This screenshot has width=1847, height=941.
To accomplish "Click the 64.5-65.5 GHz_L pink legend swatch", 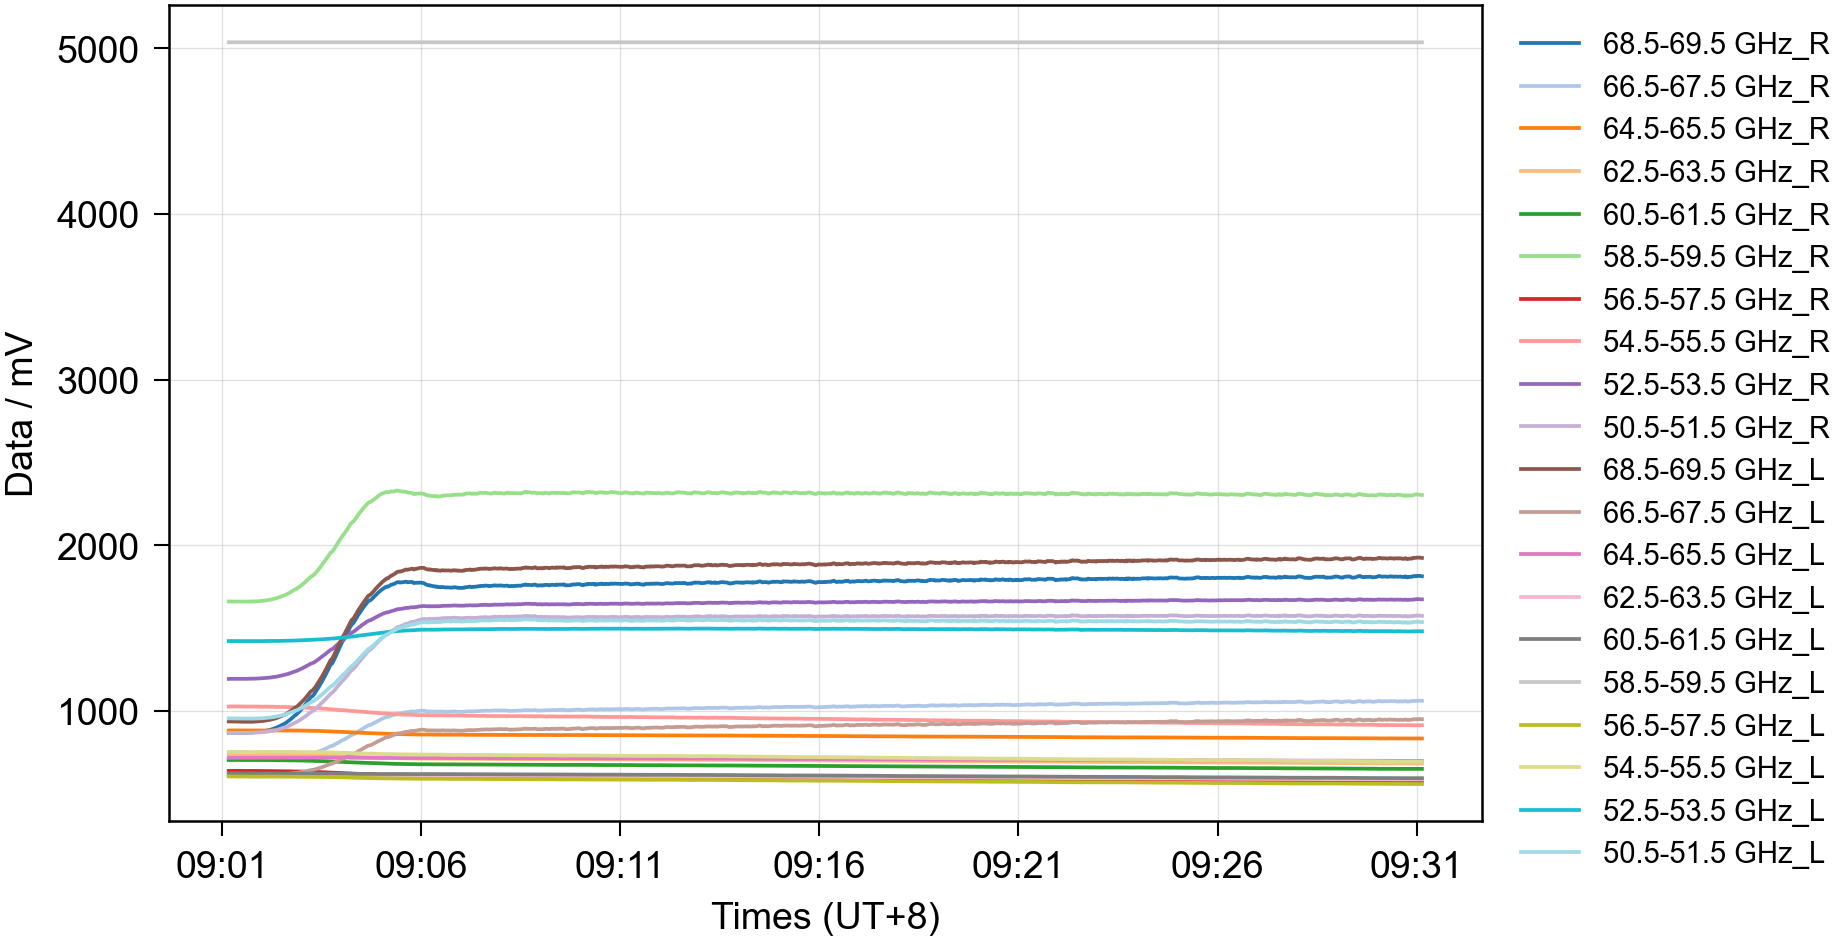I will (1549, 554).
